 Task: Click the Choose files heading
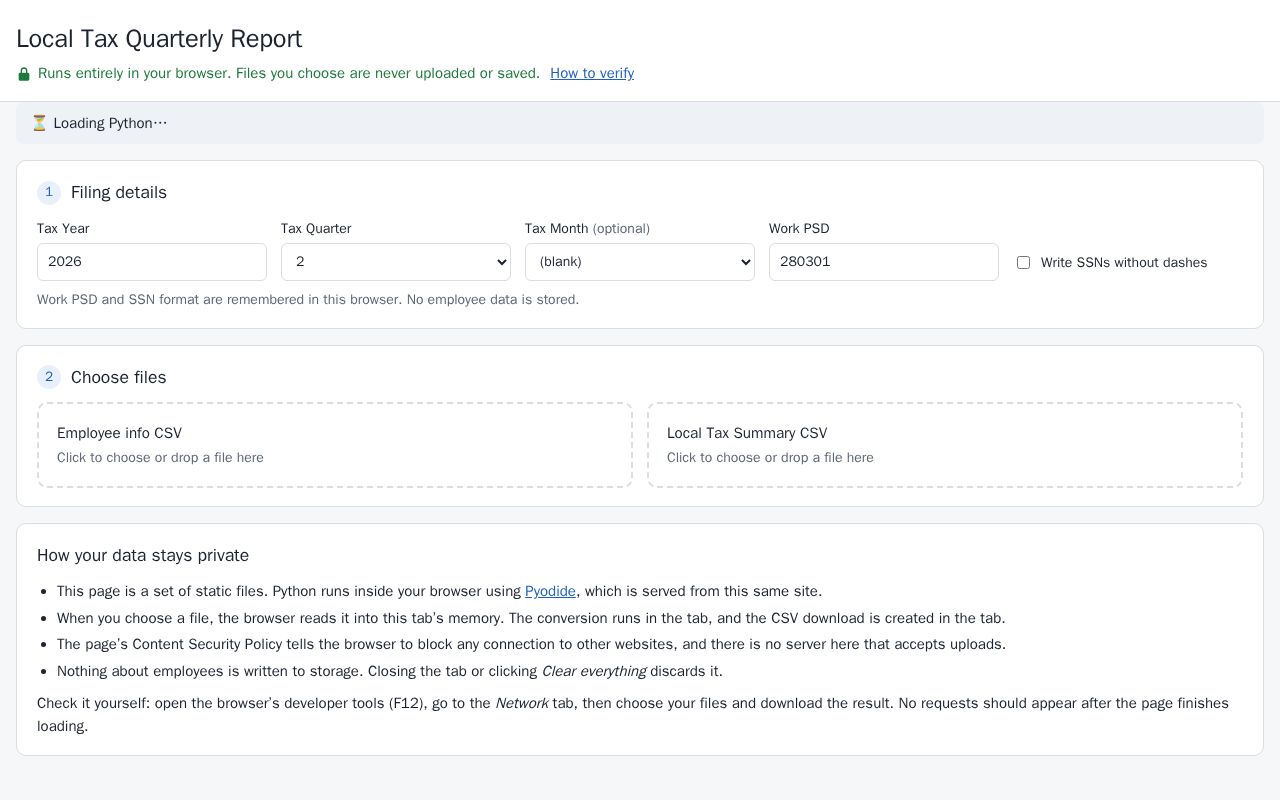119,377
